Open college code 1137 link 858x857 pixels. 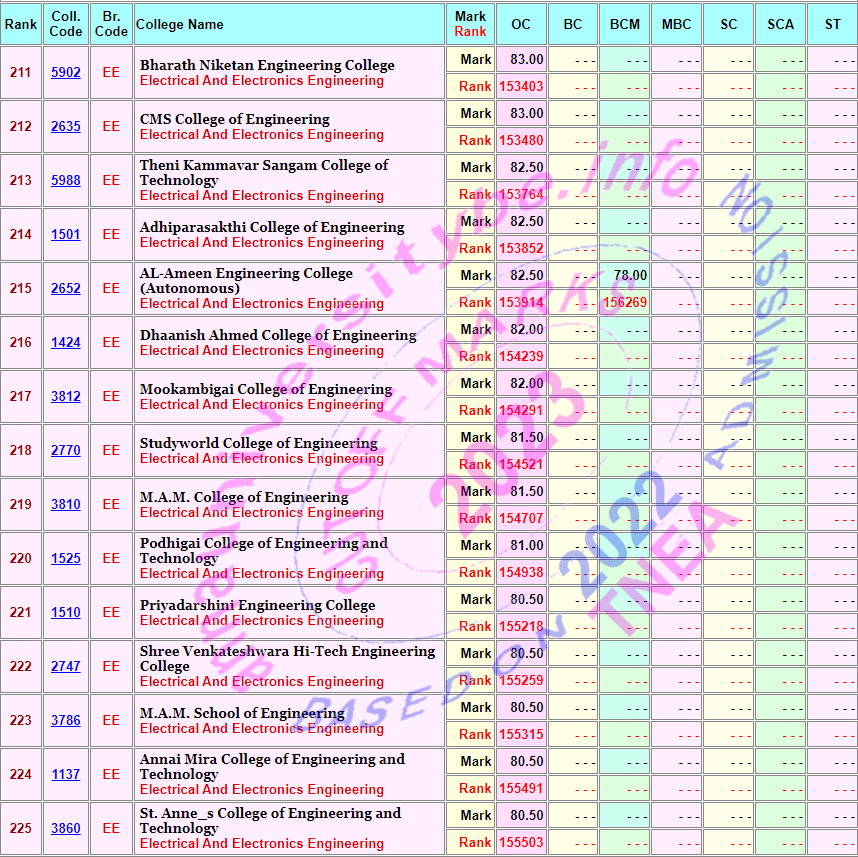66,775
